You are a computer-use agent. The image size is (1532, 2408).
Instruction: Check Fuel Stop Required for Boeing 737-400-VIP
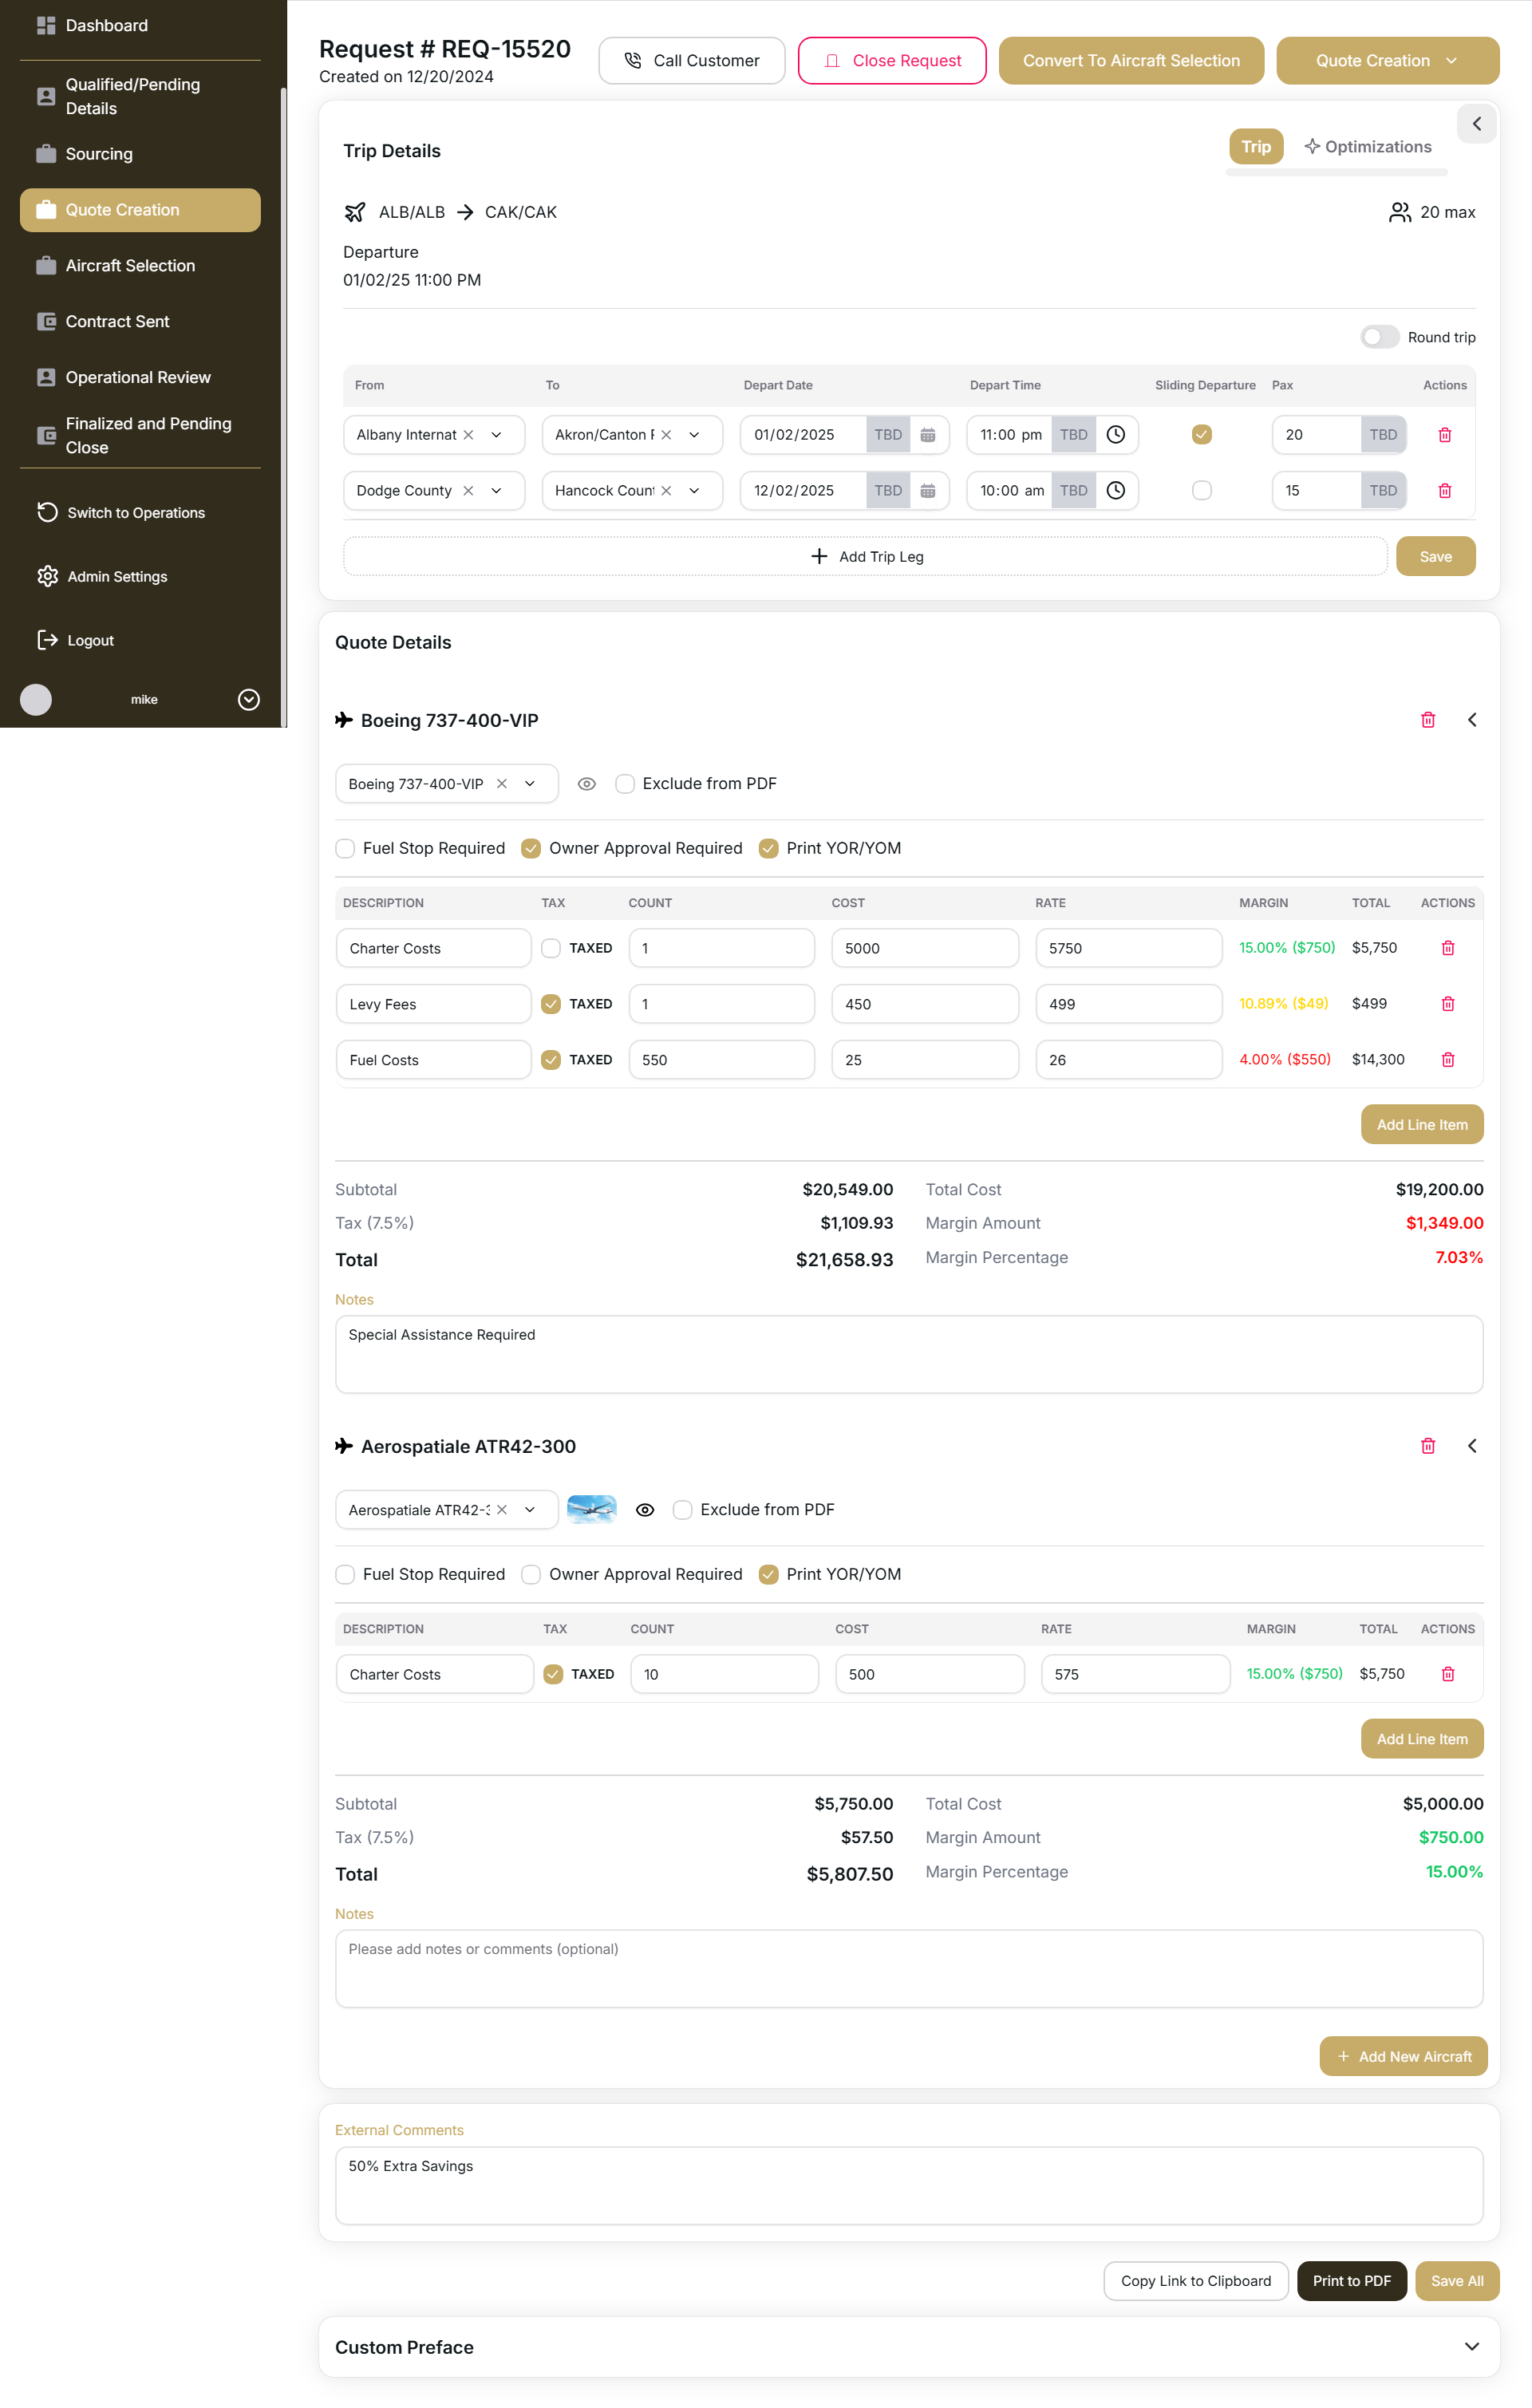344,848
